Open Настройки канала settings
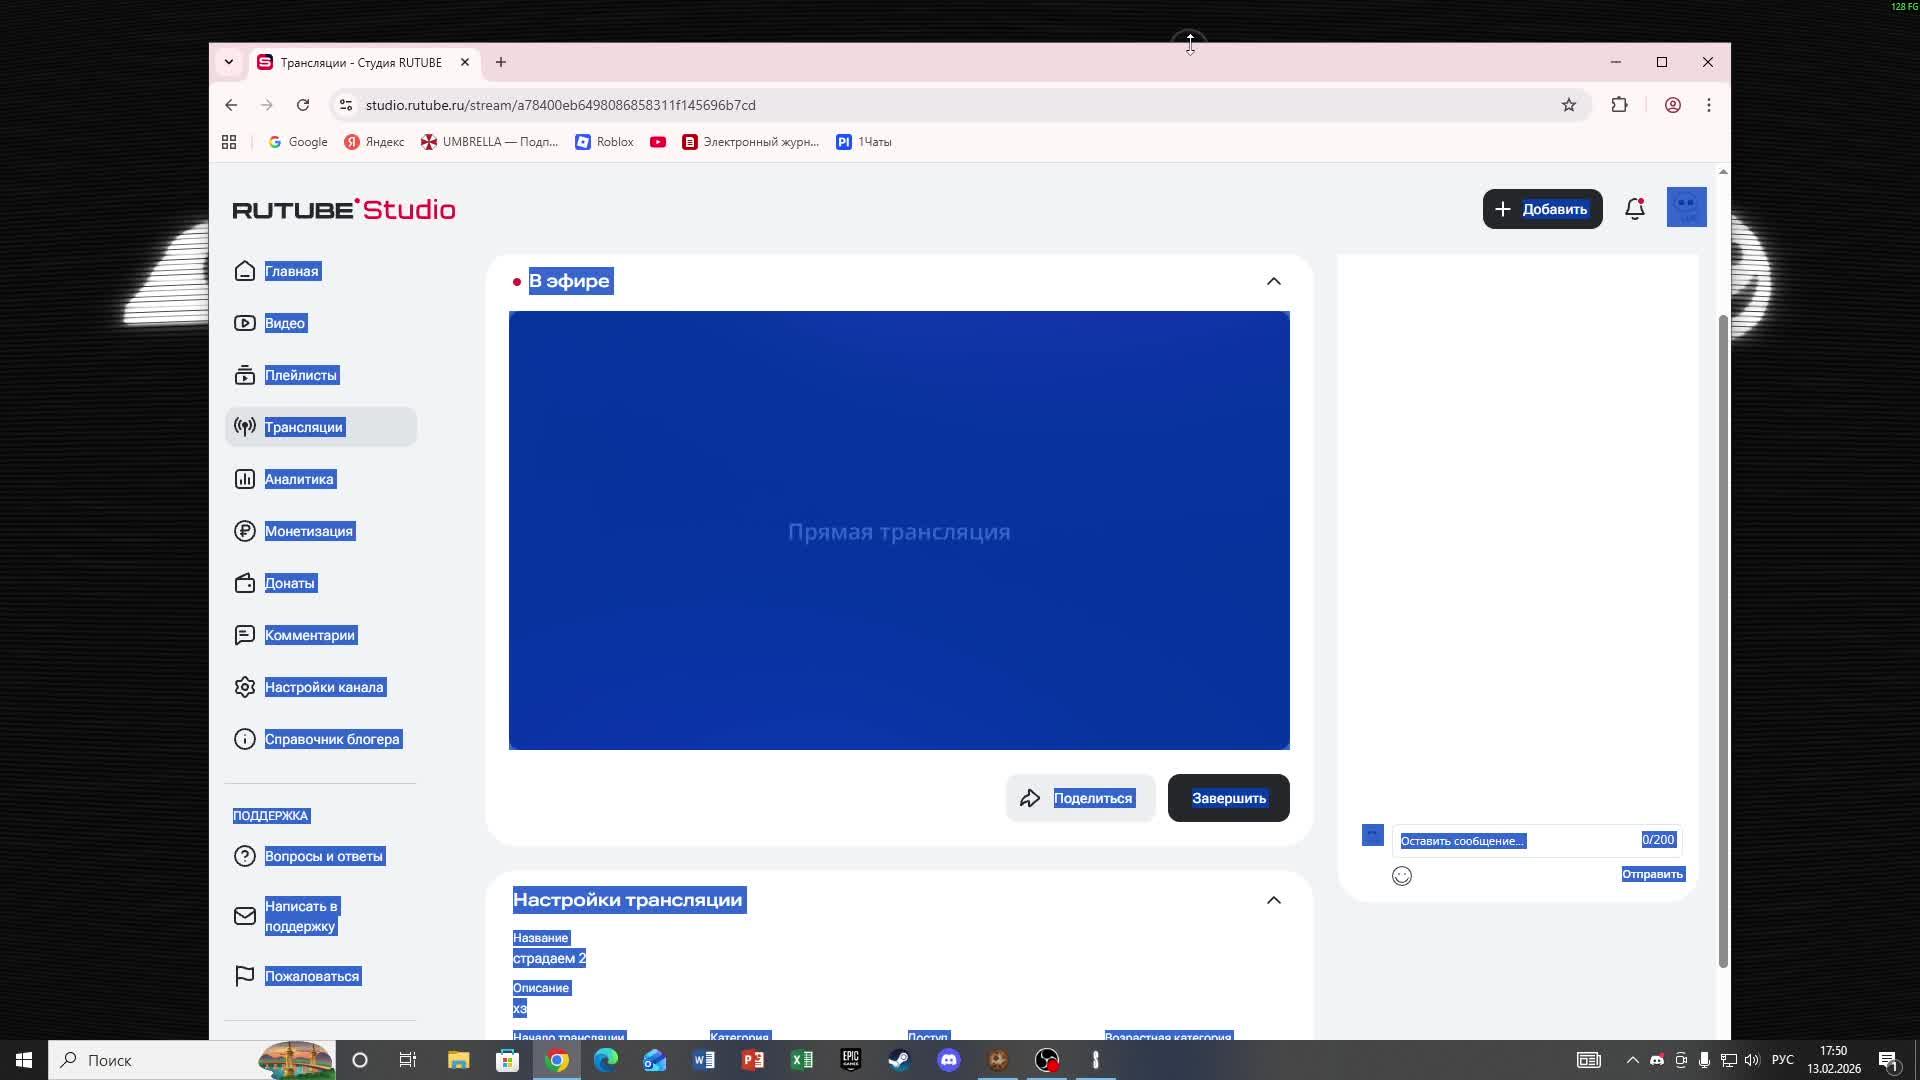 [x=323, y=687]
